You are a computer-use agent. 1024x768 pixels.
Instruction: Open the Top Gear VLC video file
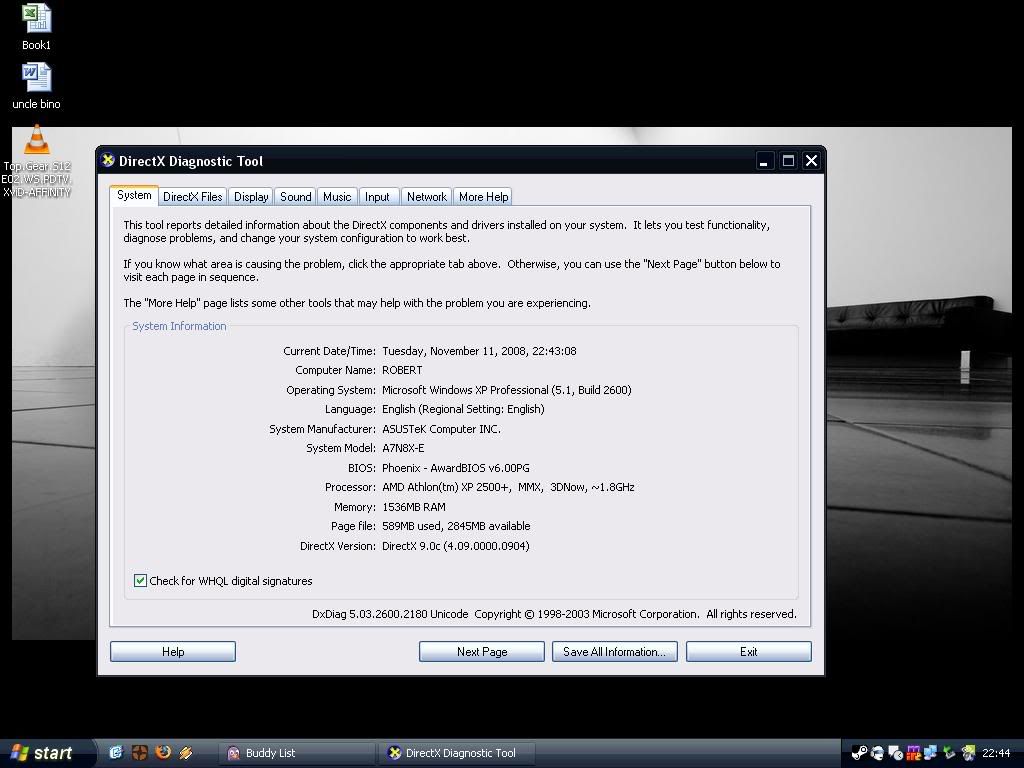37,142
